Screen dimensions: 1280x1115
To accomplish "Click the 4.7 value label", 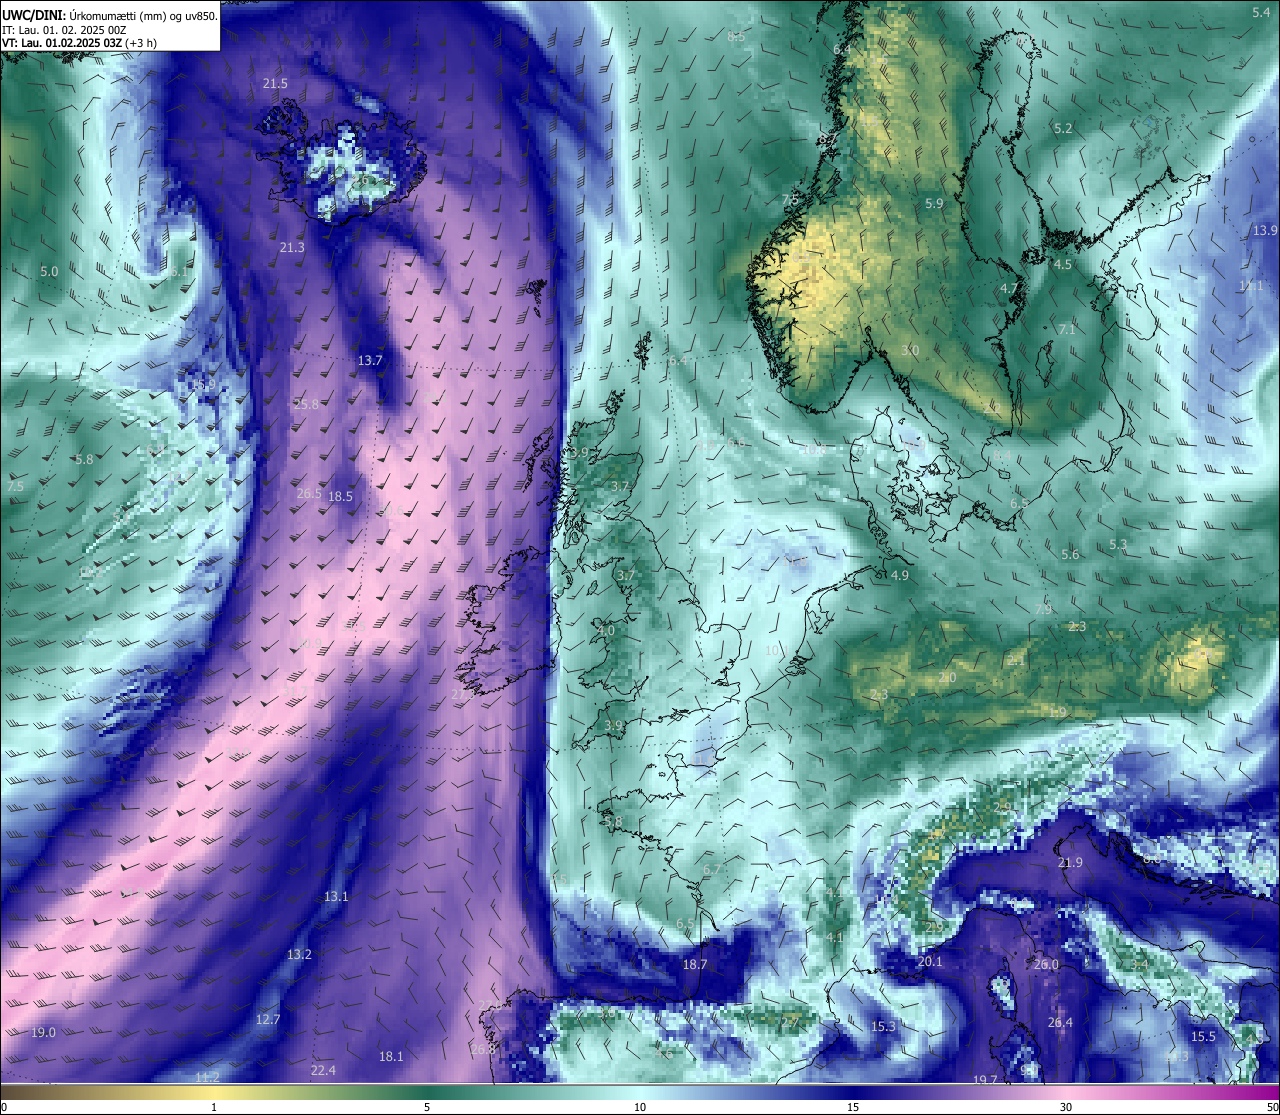I will click(1009, 288).
